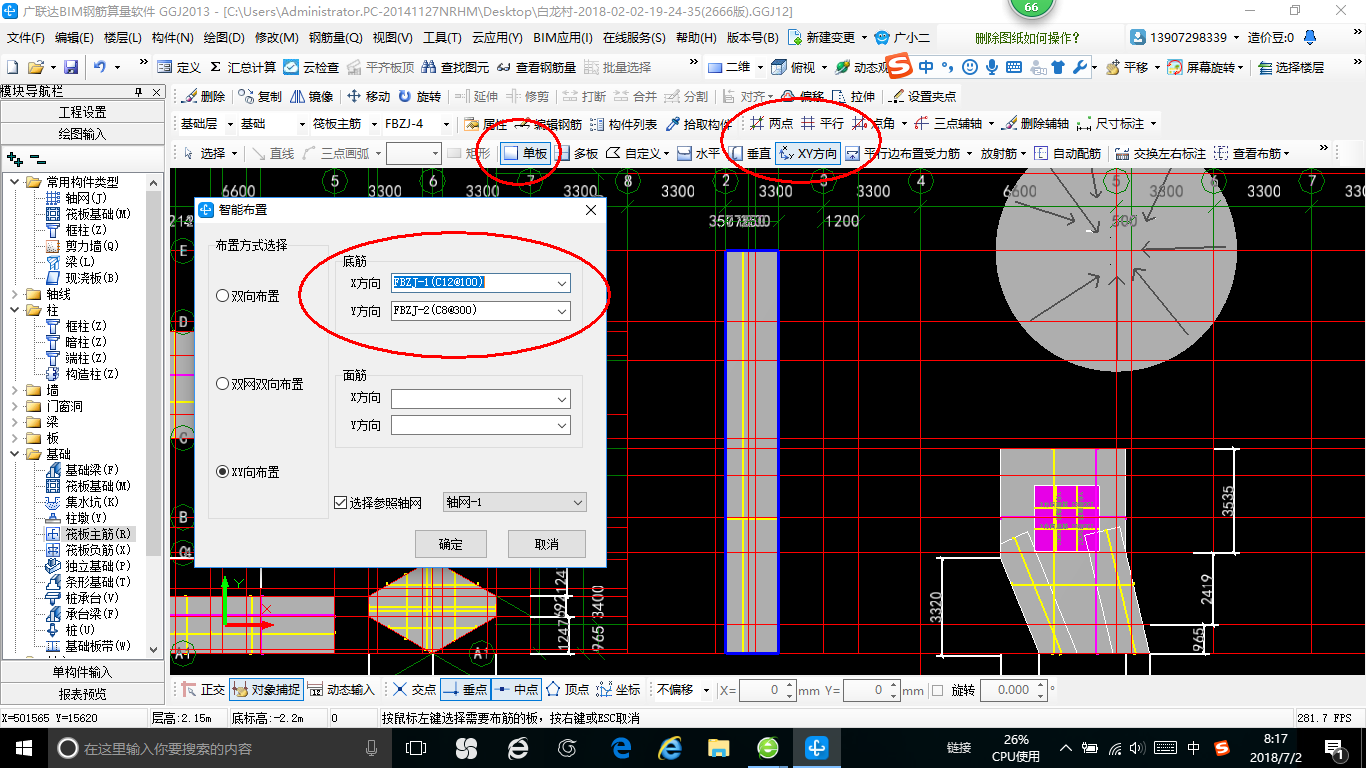Select 双网双向布置 radio option

pos(260,384)
